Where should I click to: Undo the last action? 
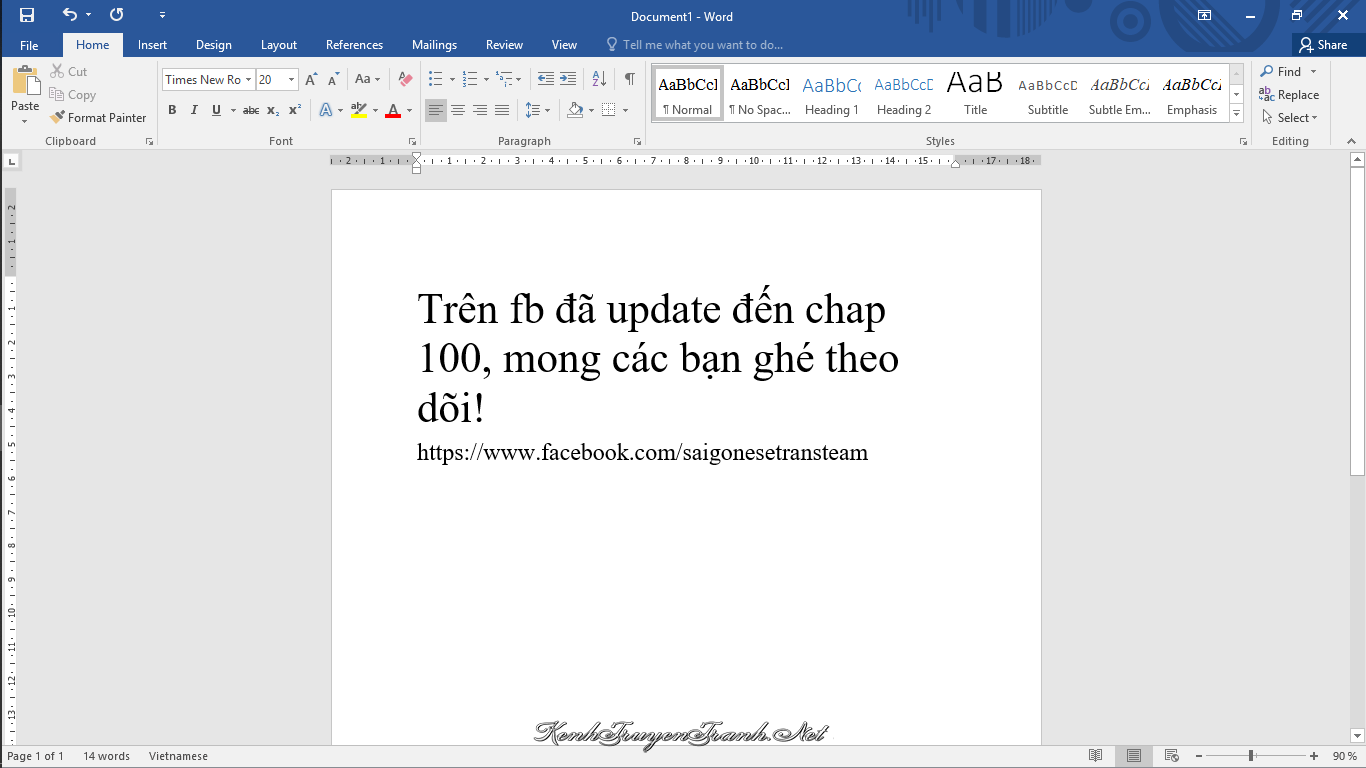pyautogui.click(x=69, y=15)
